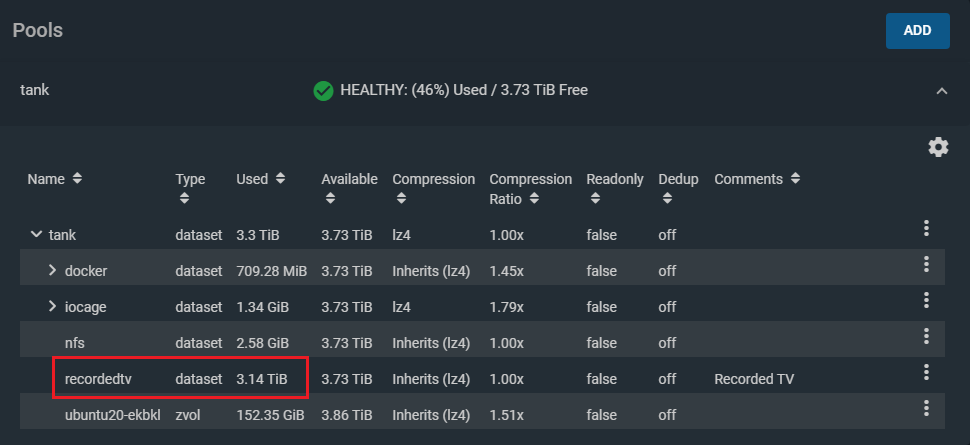Open the pool settings gear icon
This screenshot has width=970, height=445.
click(938, 147)
